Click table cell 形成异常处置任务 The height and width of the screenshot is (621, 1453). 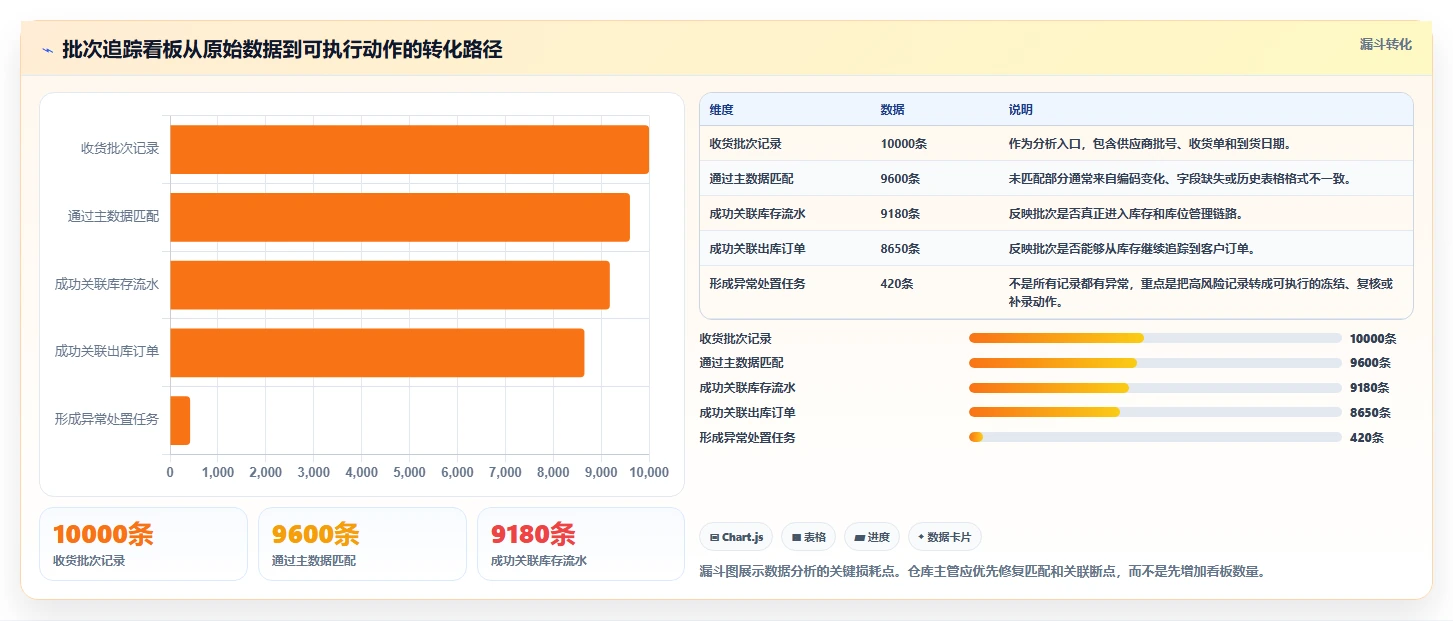(x=757, y=284)
